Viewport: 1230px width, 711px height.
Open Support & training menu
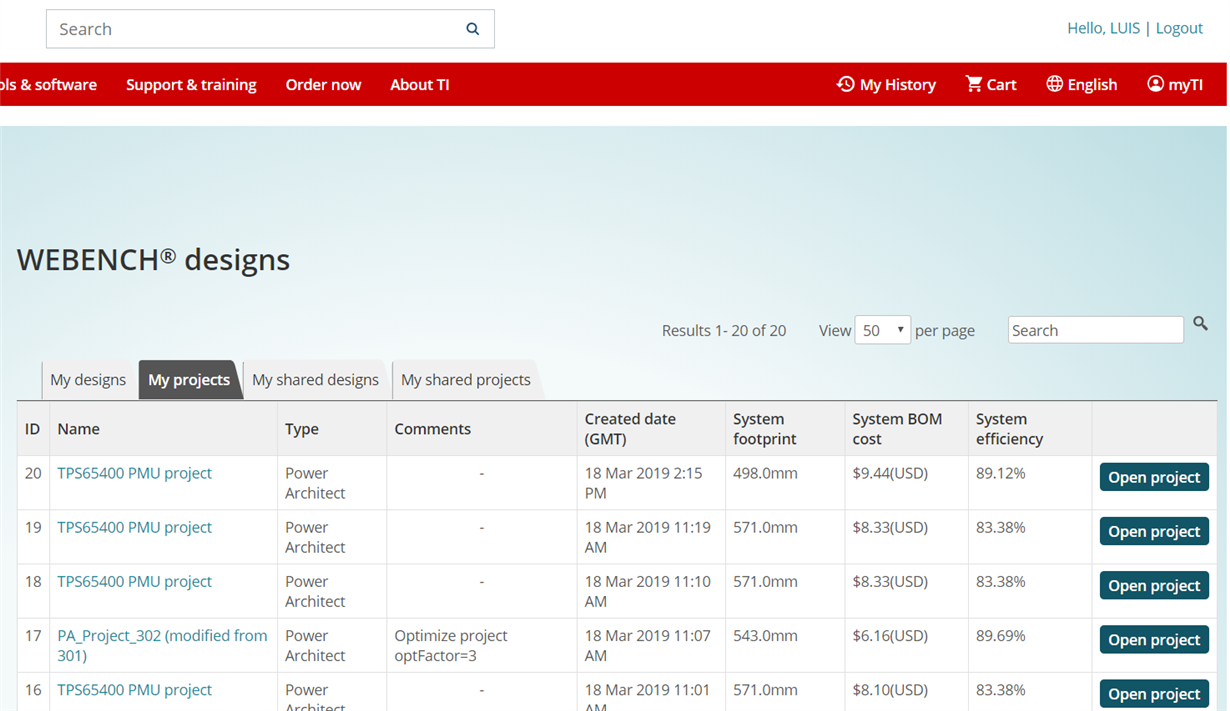click(191, 85)
